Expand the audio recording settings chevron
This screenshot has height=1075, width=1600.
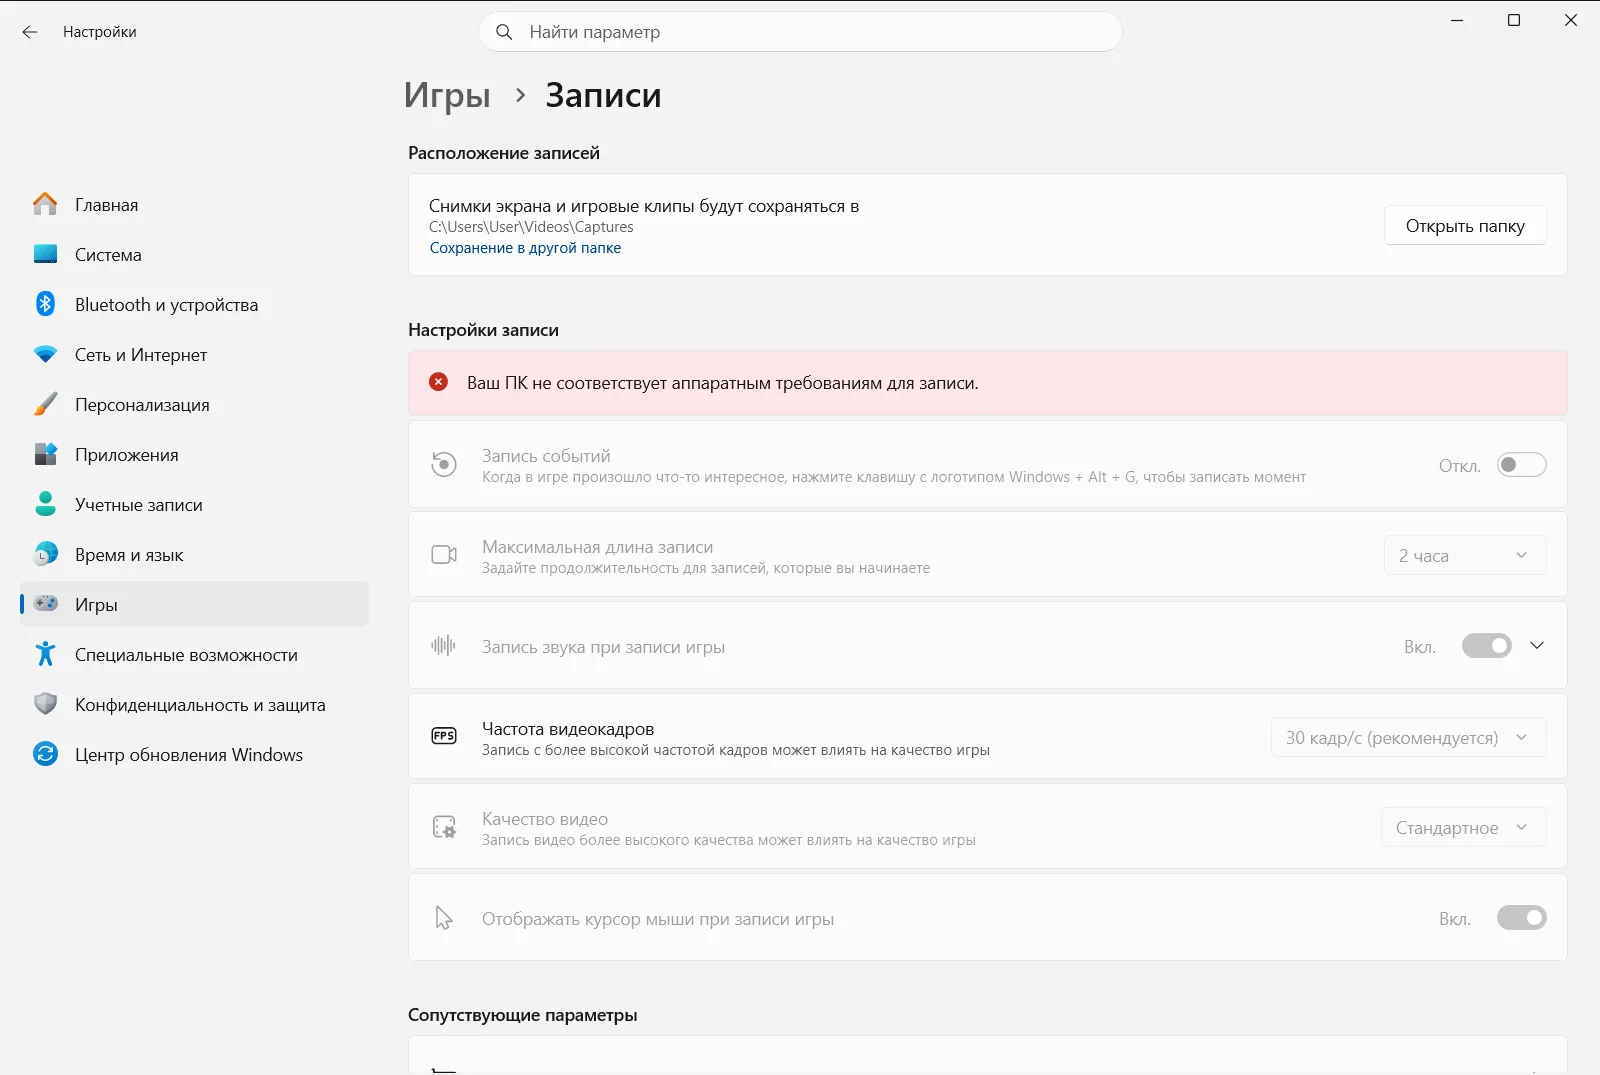pyautogui.click(x=1537, y=646)
